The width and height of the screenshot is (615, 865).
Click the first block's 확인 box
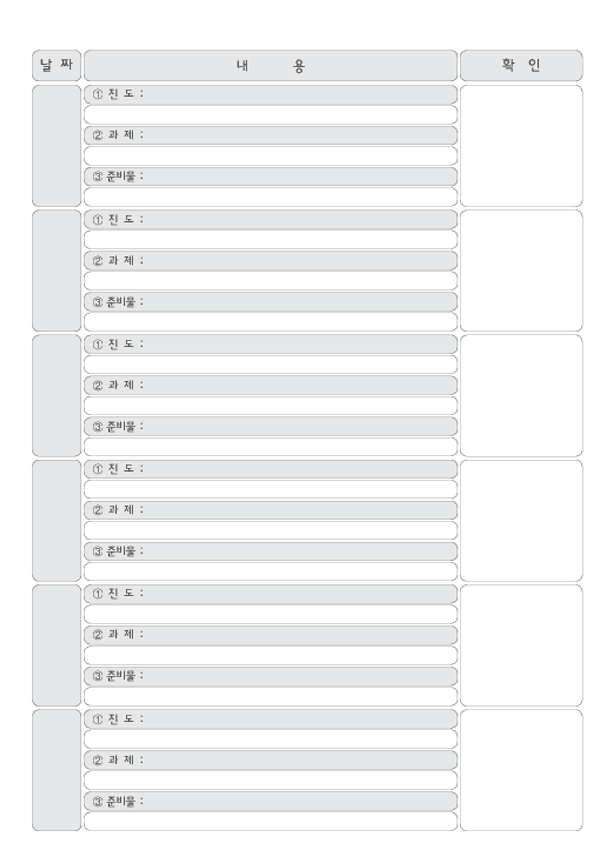521,146
